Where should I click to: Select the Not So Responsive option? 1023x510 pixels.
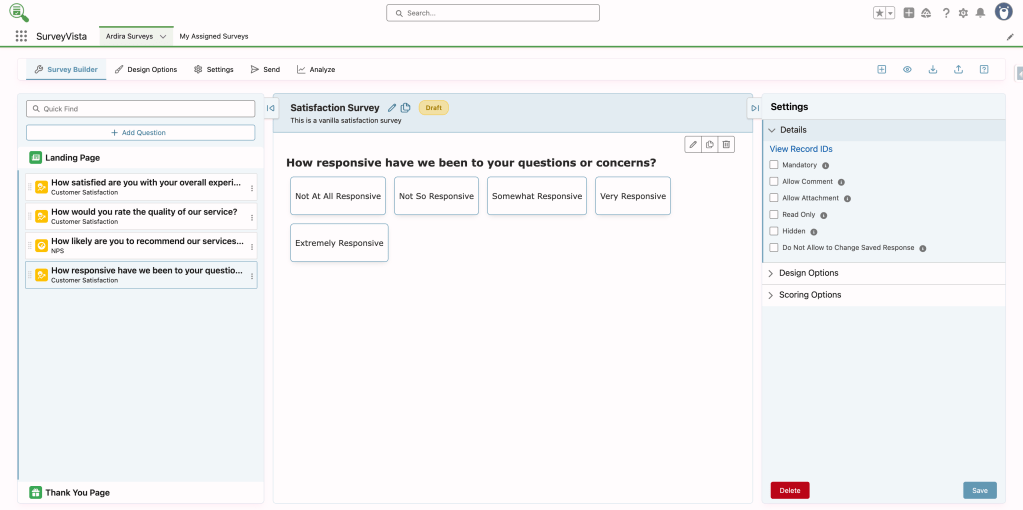point(436,196)
